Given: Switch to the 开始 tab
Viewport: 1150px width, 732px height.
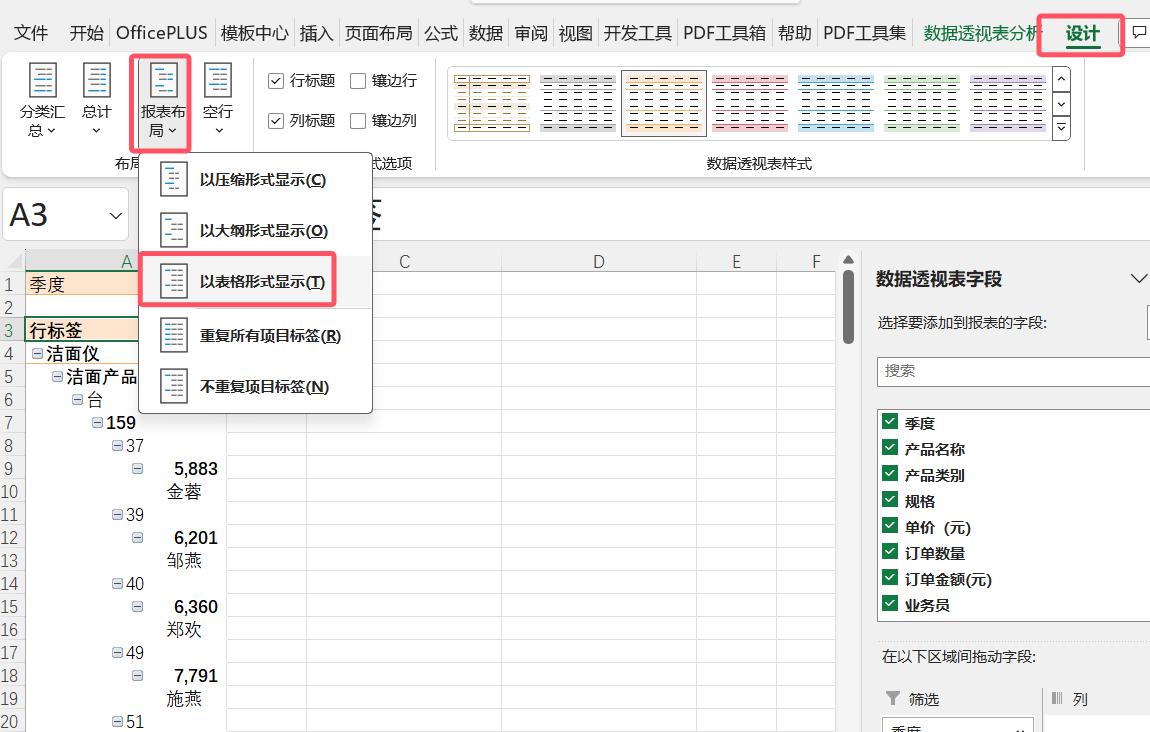Looking at the screenshot, I should pos(87,33).
